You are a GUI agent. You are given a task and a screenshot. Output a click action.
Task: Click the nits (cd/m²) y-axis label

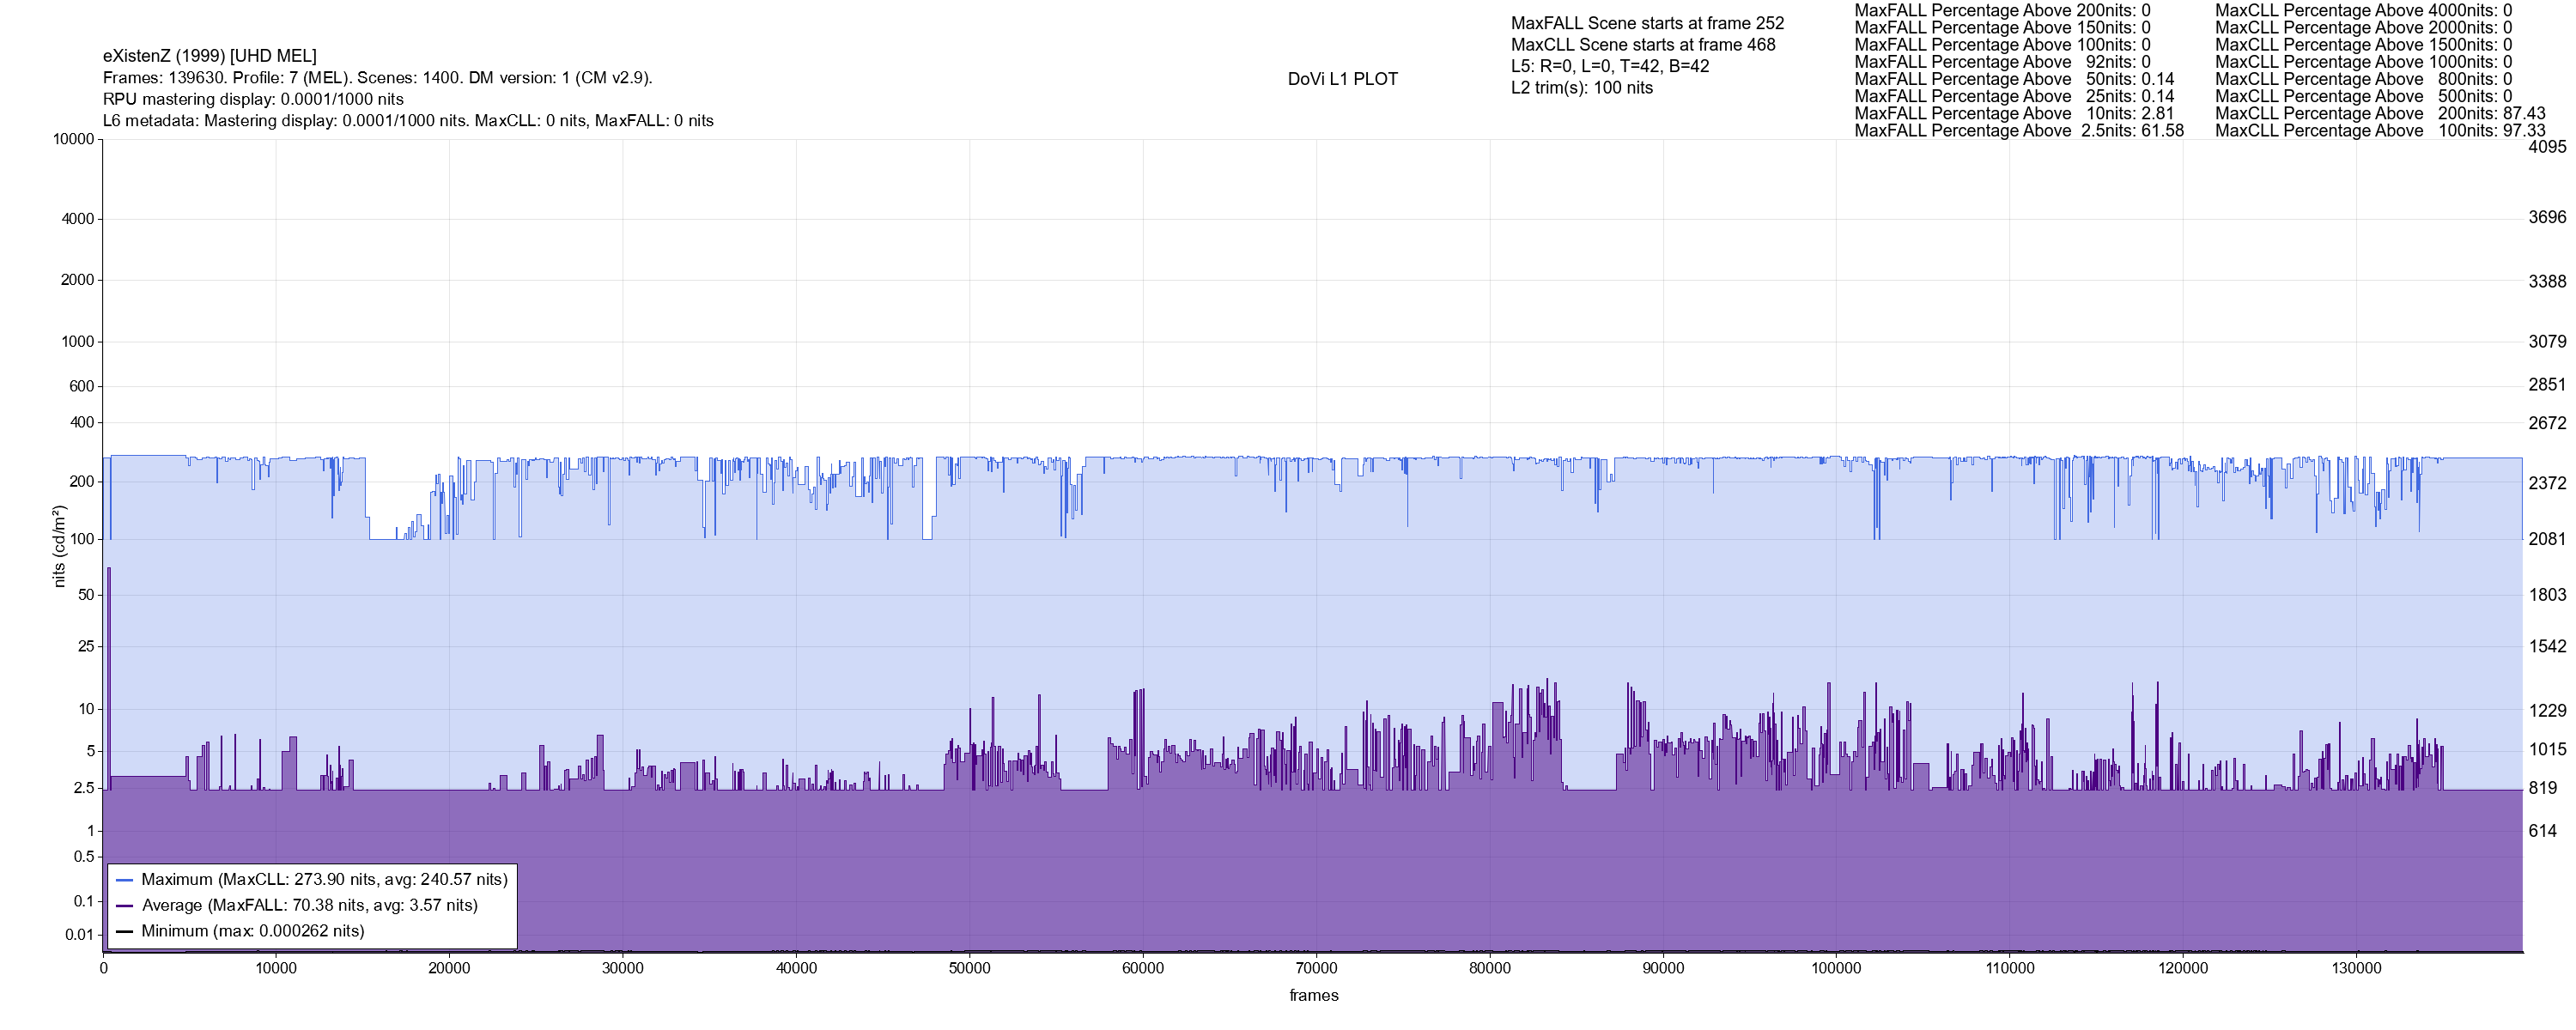pos(59,546)
